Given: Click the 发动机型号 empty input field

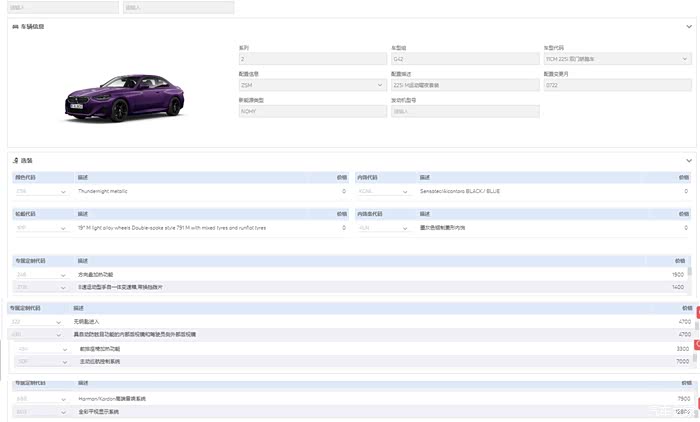Looking at the screenshot, I should pyautogui.click(x=465, y=111).
